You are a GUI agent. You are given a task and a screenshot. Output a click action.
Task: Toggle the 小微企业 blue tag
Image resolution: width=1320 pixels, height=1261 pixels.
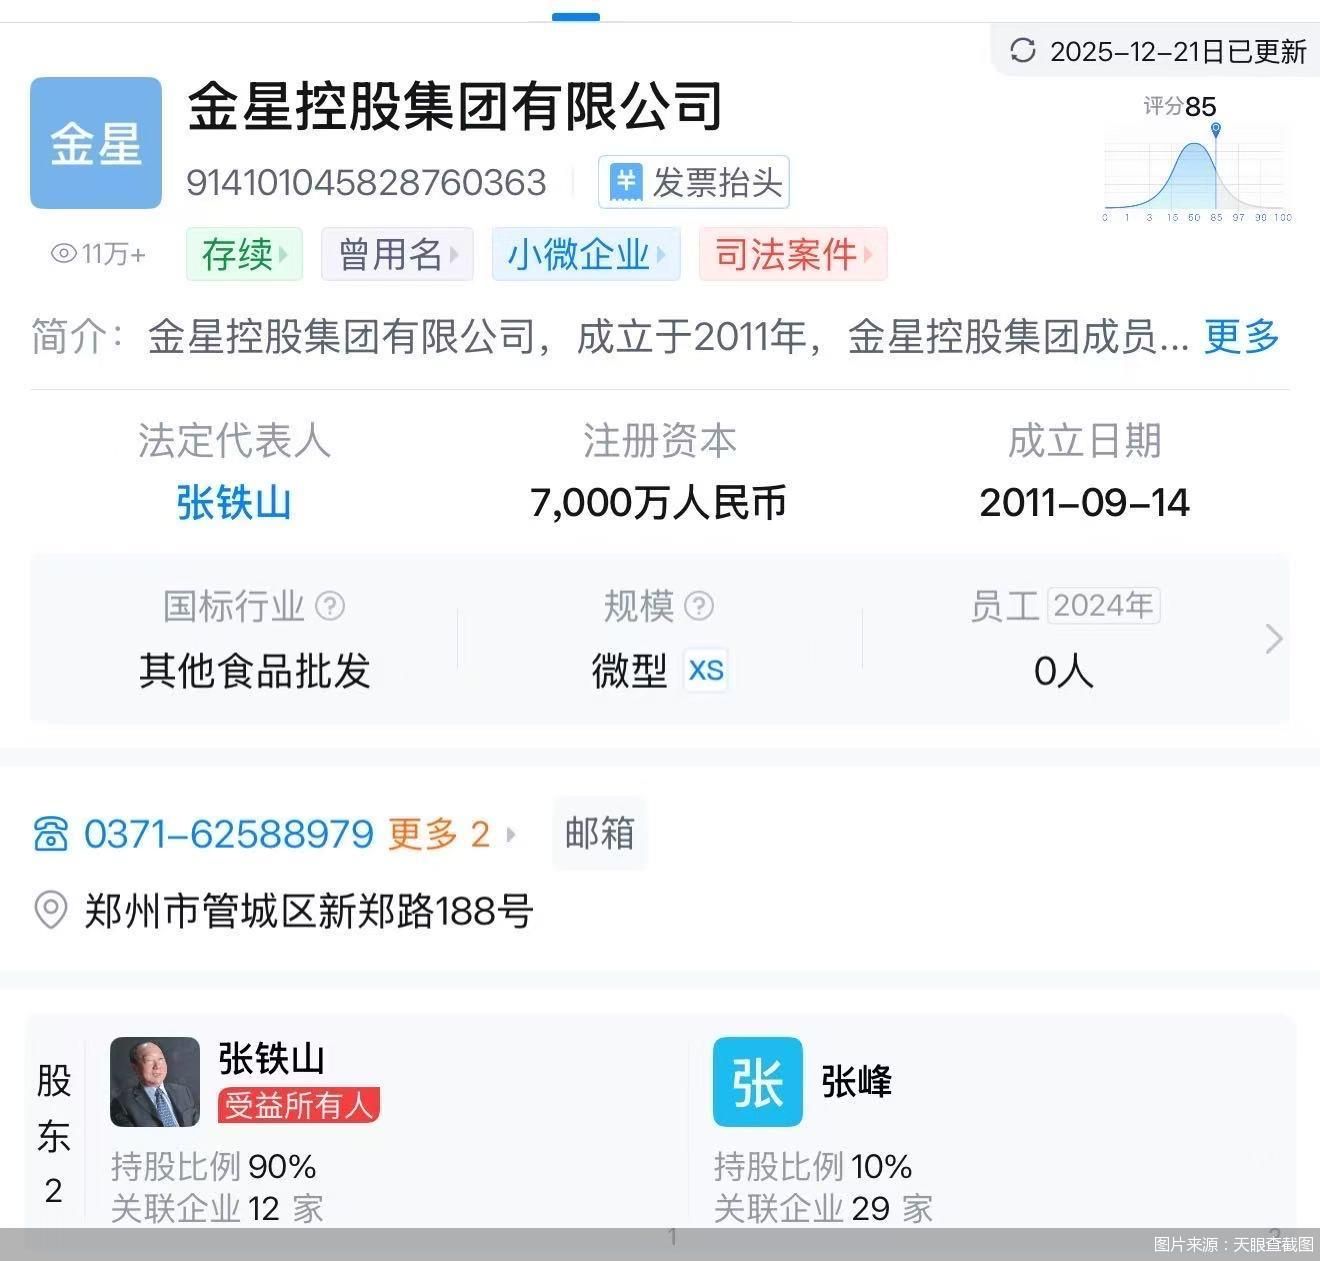pyautogui.click(x=575, y=254)
